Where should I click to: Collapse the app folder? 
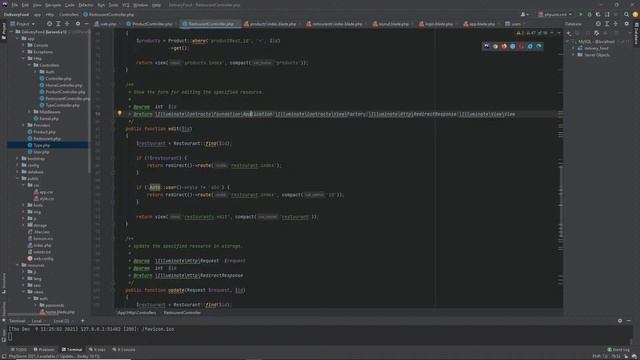18,38
